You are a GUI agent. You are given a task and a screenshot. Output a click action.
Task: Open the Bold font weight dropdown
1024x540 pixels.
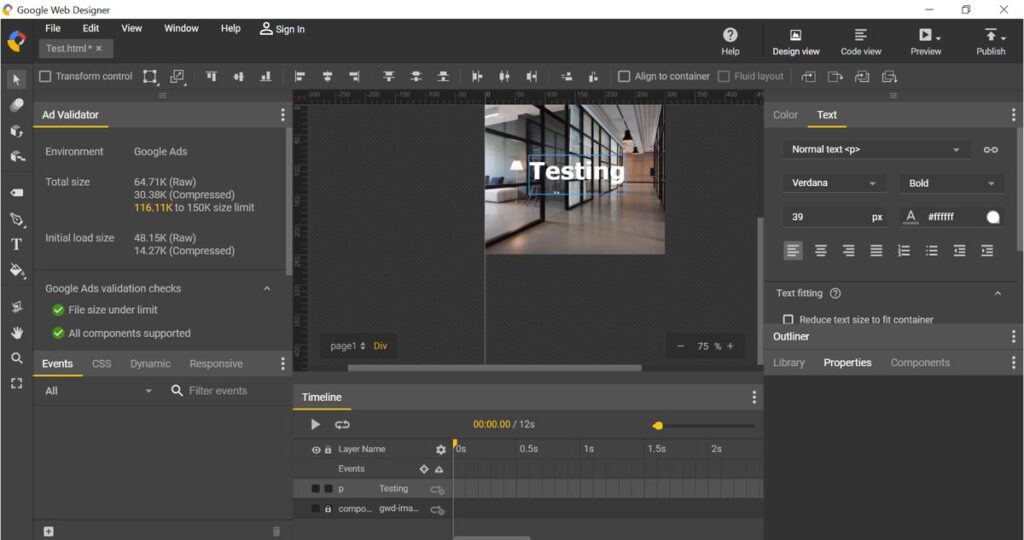click(952, 183)
